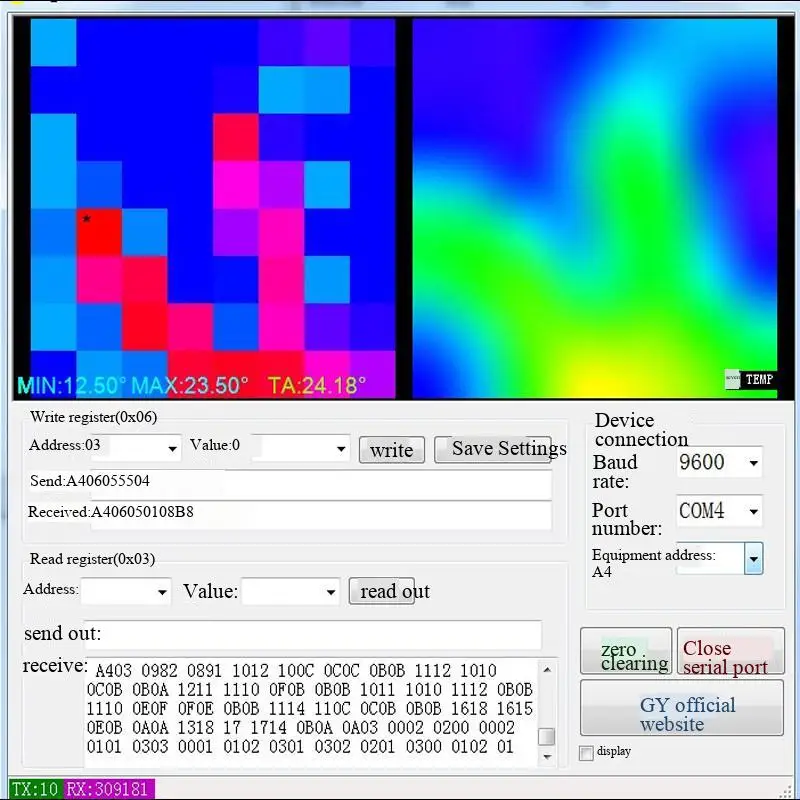The image size is (800, 800).
Task: Click the receive box scroll down arrow
Action: click(547, 757)
